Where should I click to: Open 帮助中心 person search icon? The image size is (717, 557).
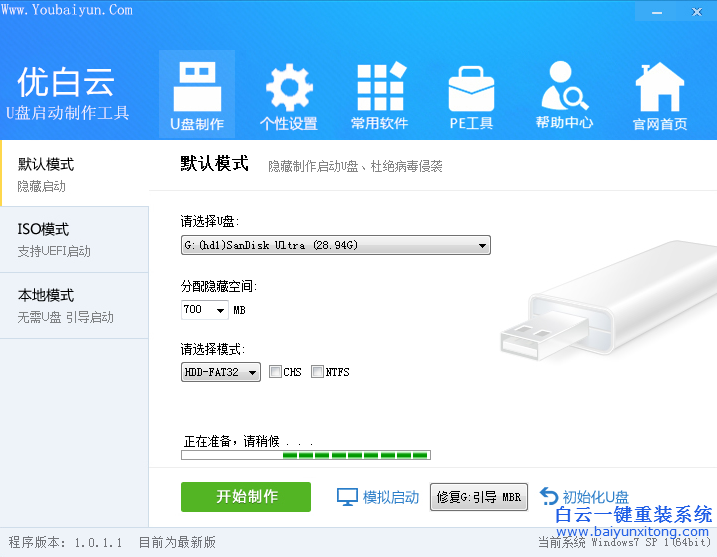[x=564, y=86]
